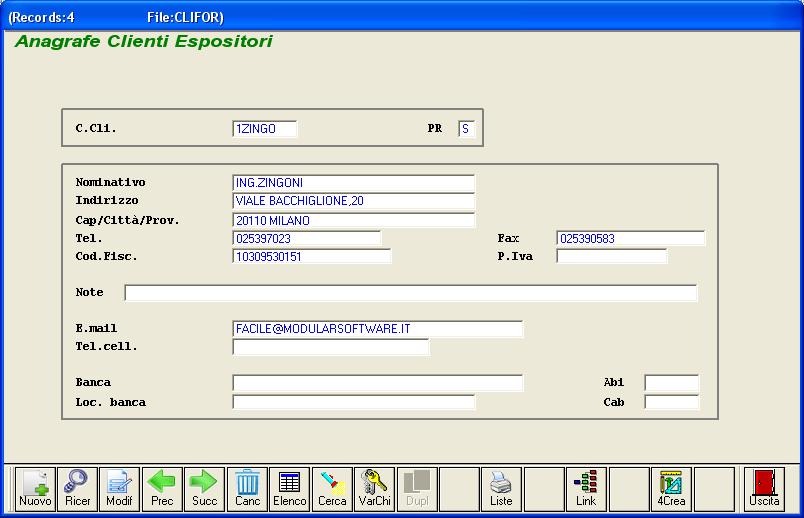Select the Cod.Fisc. field 10309530151
Screen dimensions: 804x518
click(x=312, y=256)
